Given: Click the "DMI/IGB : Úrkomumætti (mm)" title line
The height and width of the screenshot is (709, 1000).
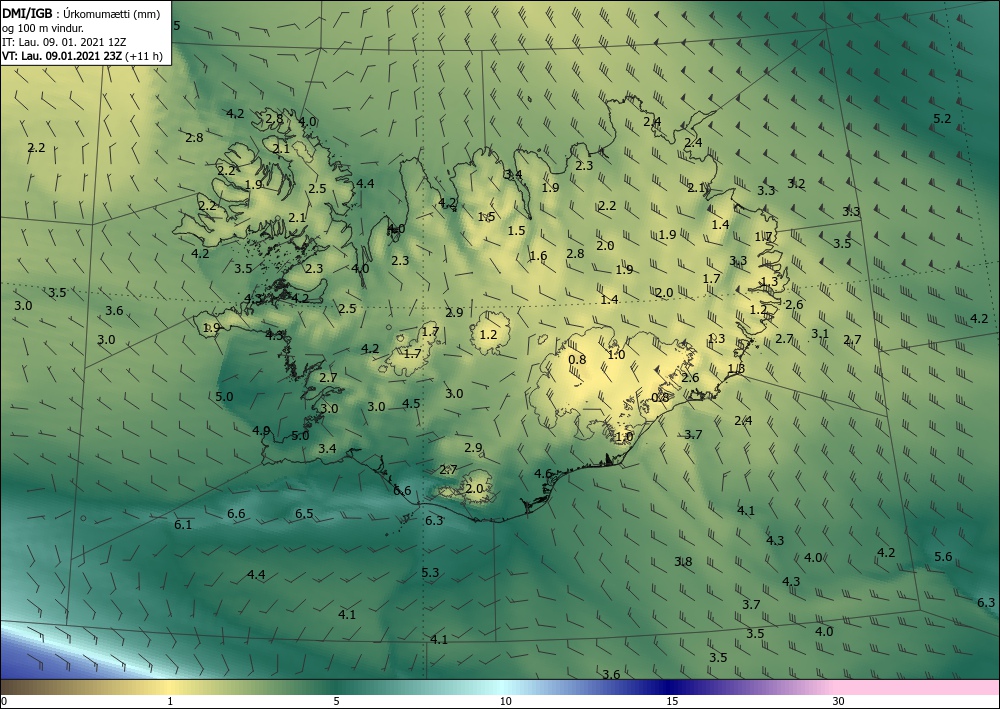Looking at the screenshot, I should point(81,13).
